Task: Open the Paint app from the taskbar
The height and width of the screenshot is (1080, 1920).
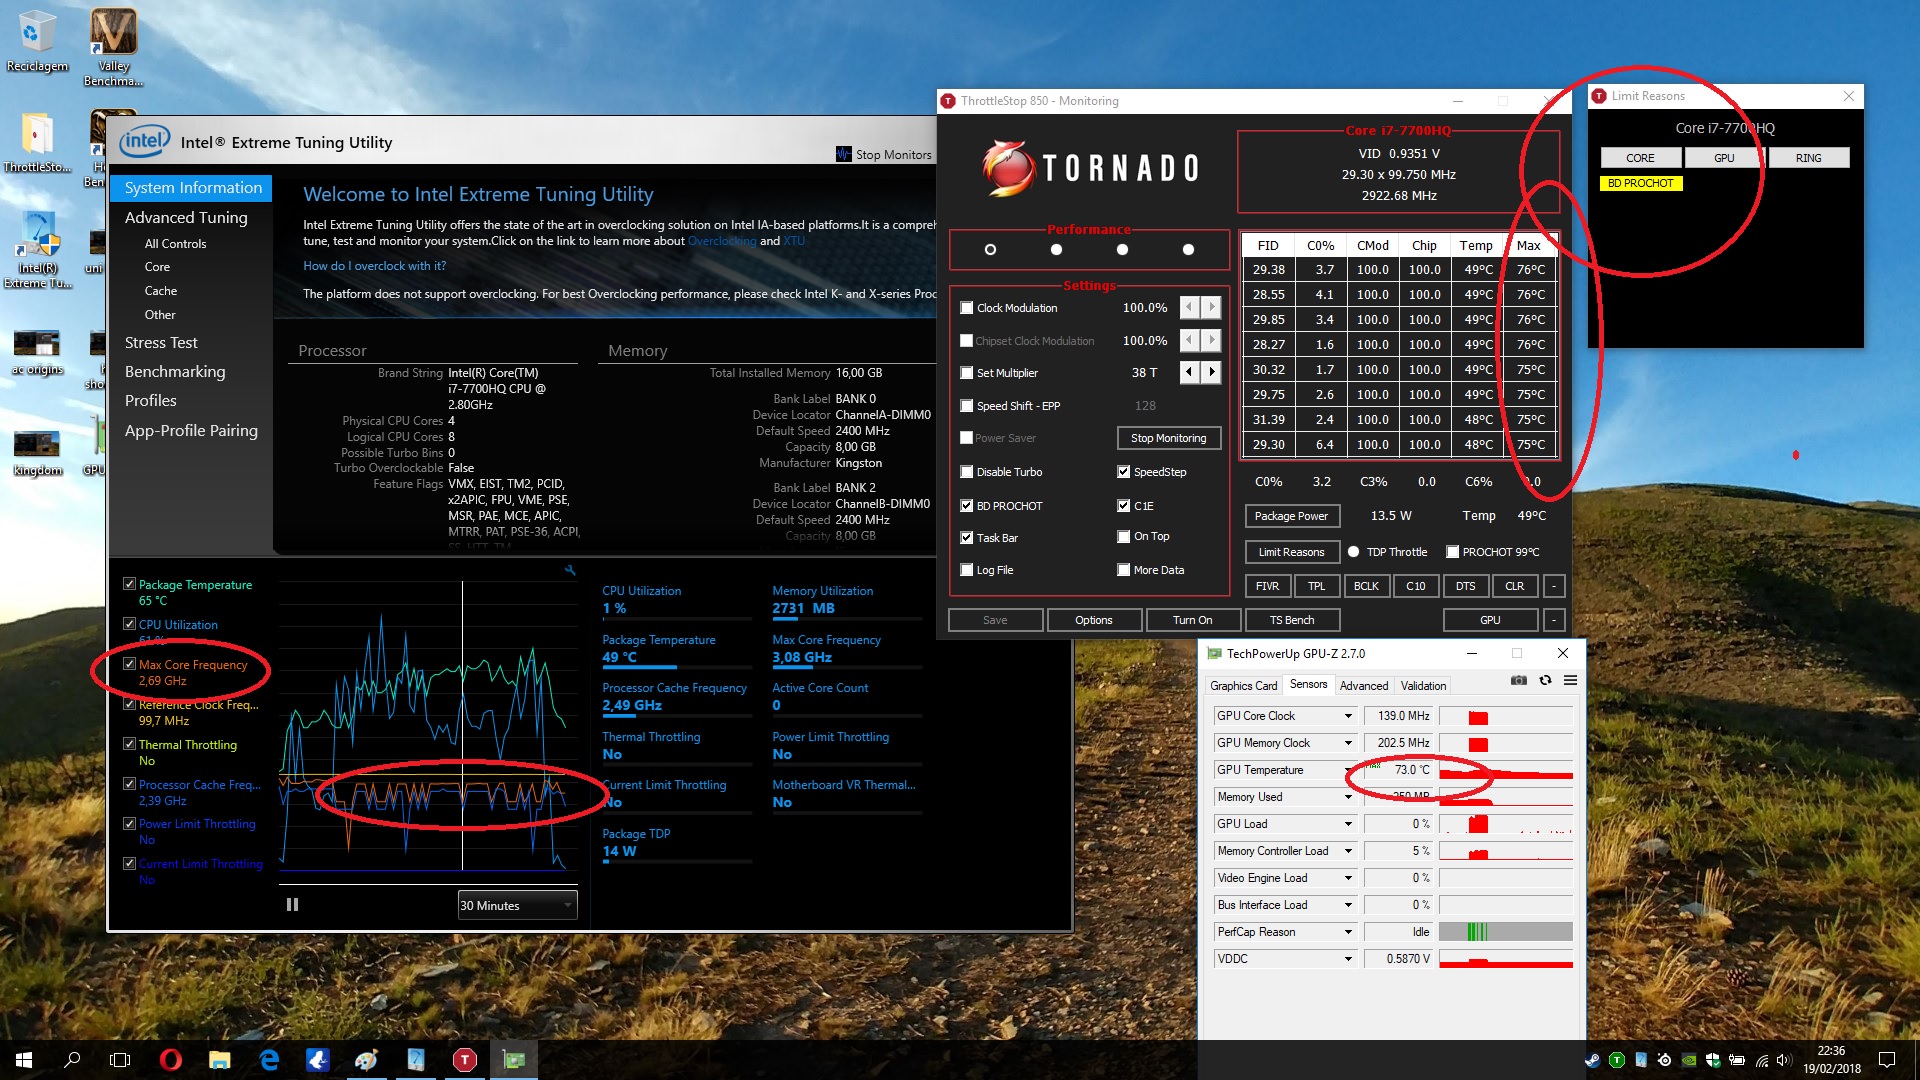Action: (x=366, y=1059)
